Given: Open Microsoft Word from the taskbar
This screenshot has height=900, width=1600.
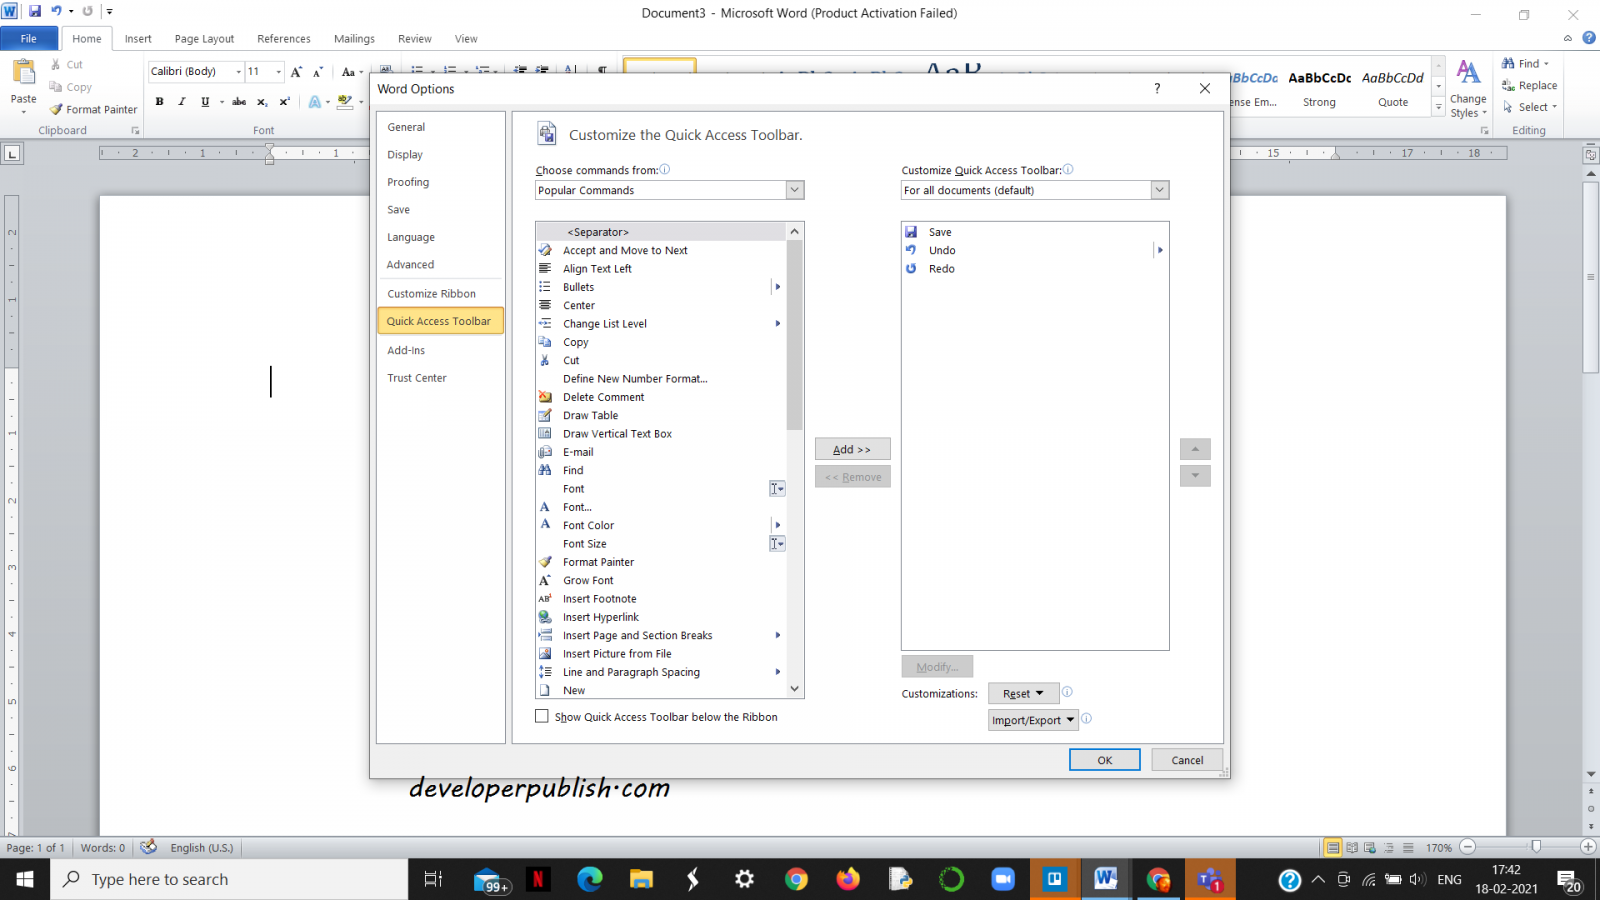Looking at the screenshot, I should coord(1106,879).
